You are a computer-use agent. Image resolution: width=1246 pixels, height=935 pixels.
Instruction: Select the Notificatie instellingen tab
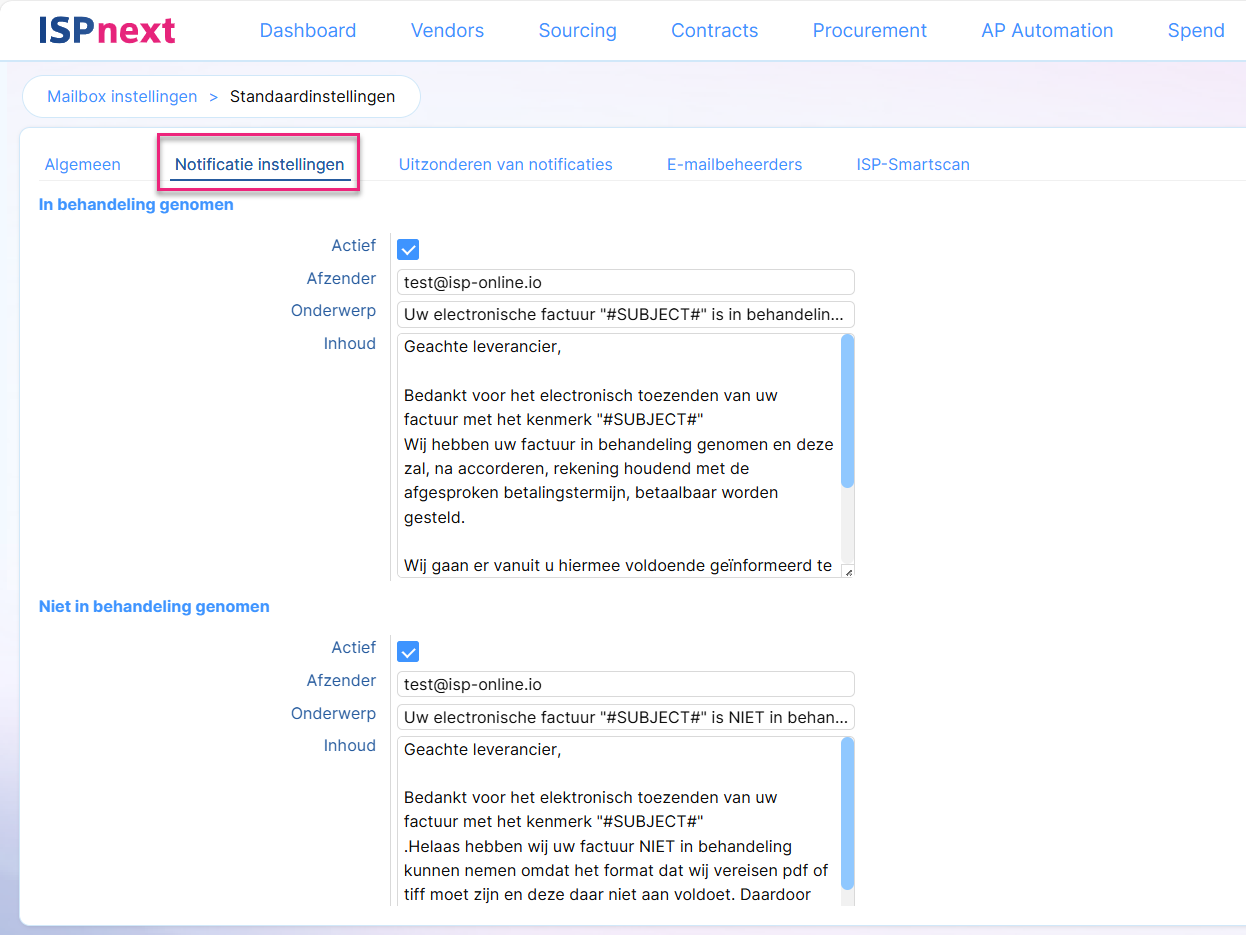click(259, 165)
